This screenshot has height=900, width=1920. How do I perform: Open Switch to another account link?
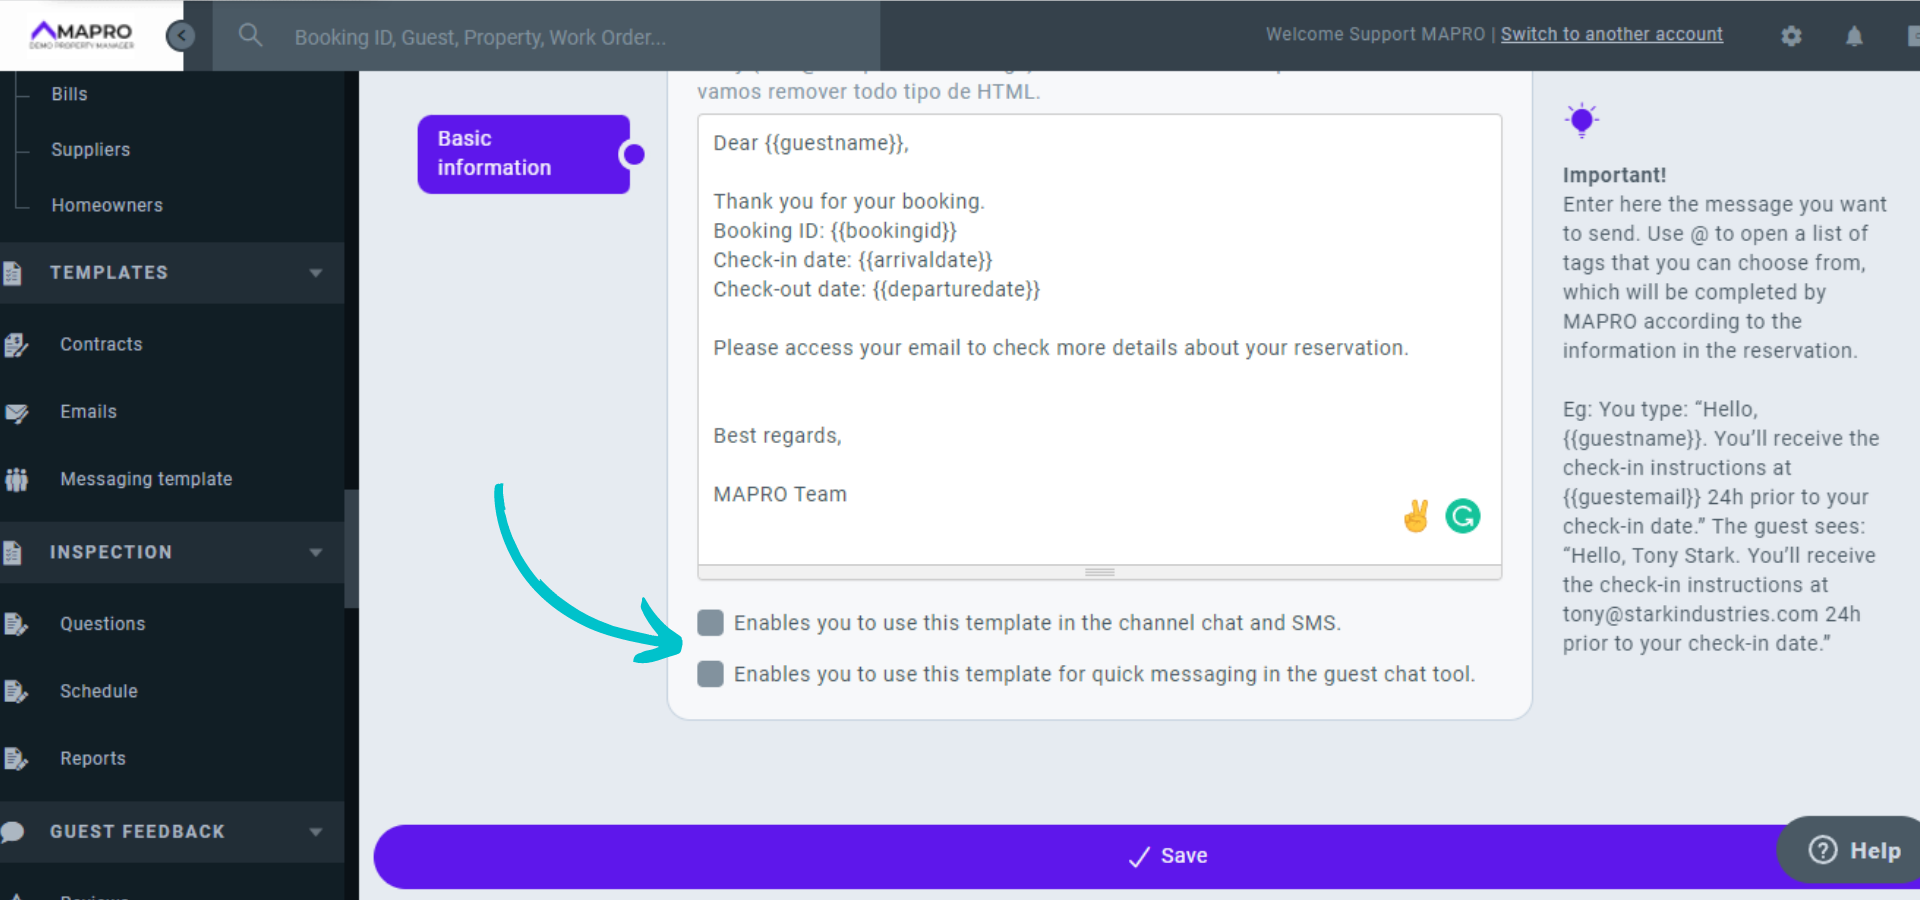(1611, 33)
